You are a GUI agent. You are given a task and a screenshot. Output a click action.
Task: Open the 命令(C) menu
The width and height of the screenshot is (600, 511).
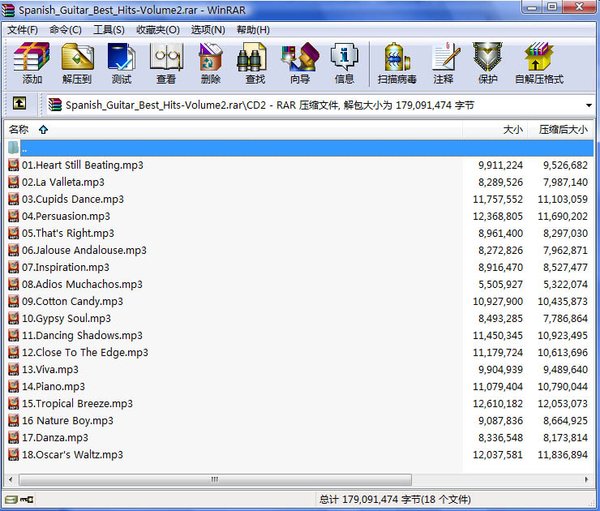(x=65, y=29)
